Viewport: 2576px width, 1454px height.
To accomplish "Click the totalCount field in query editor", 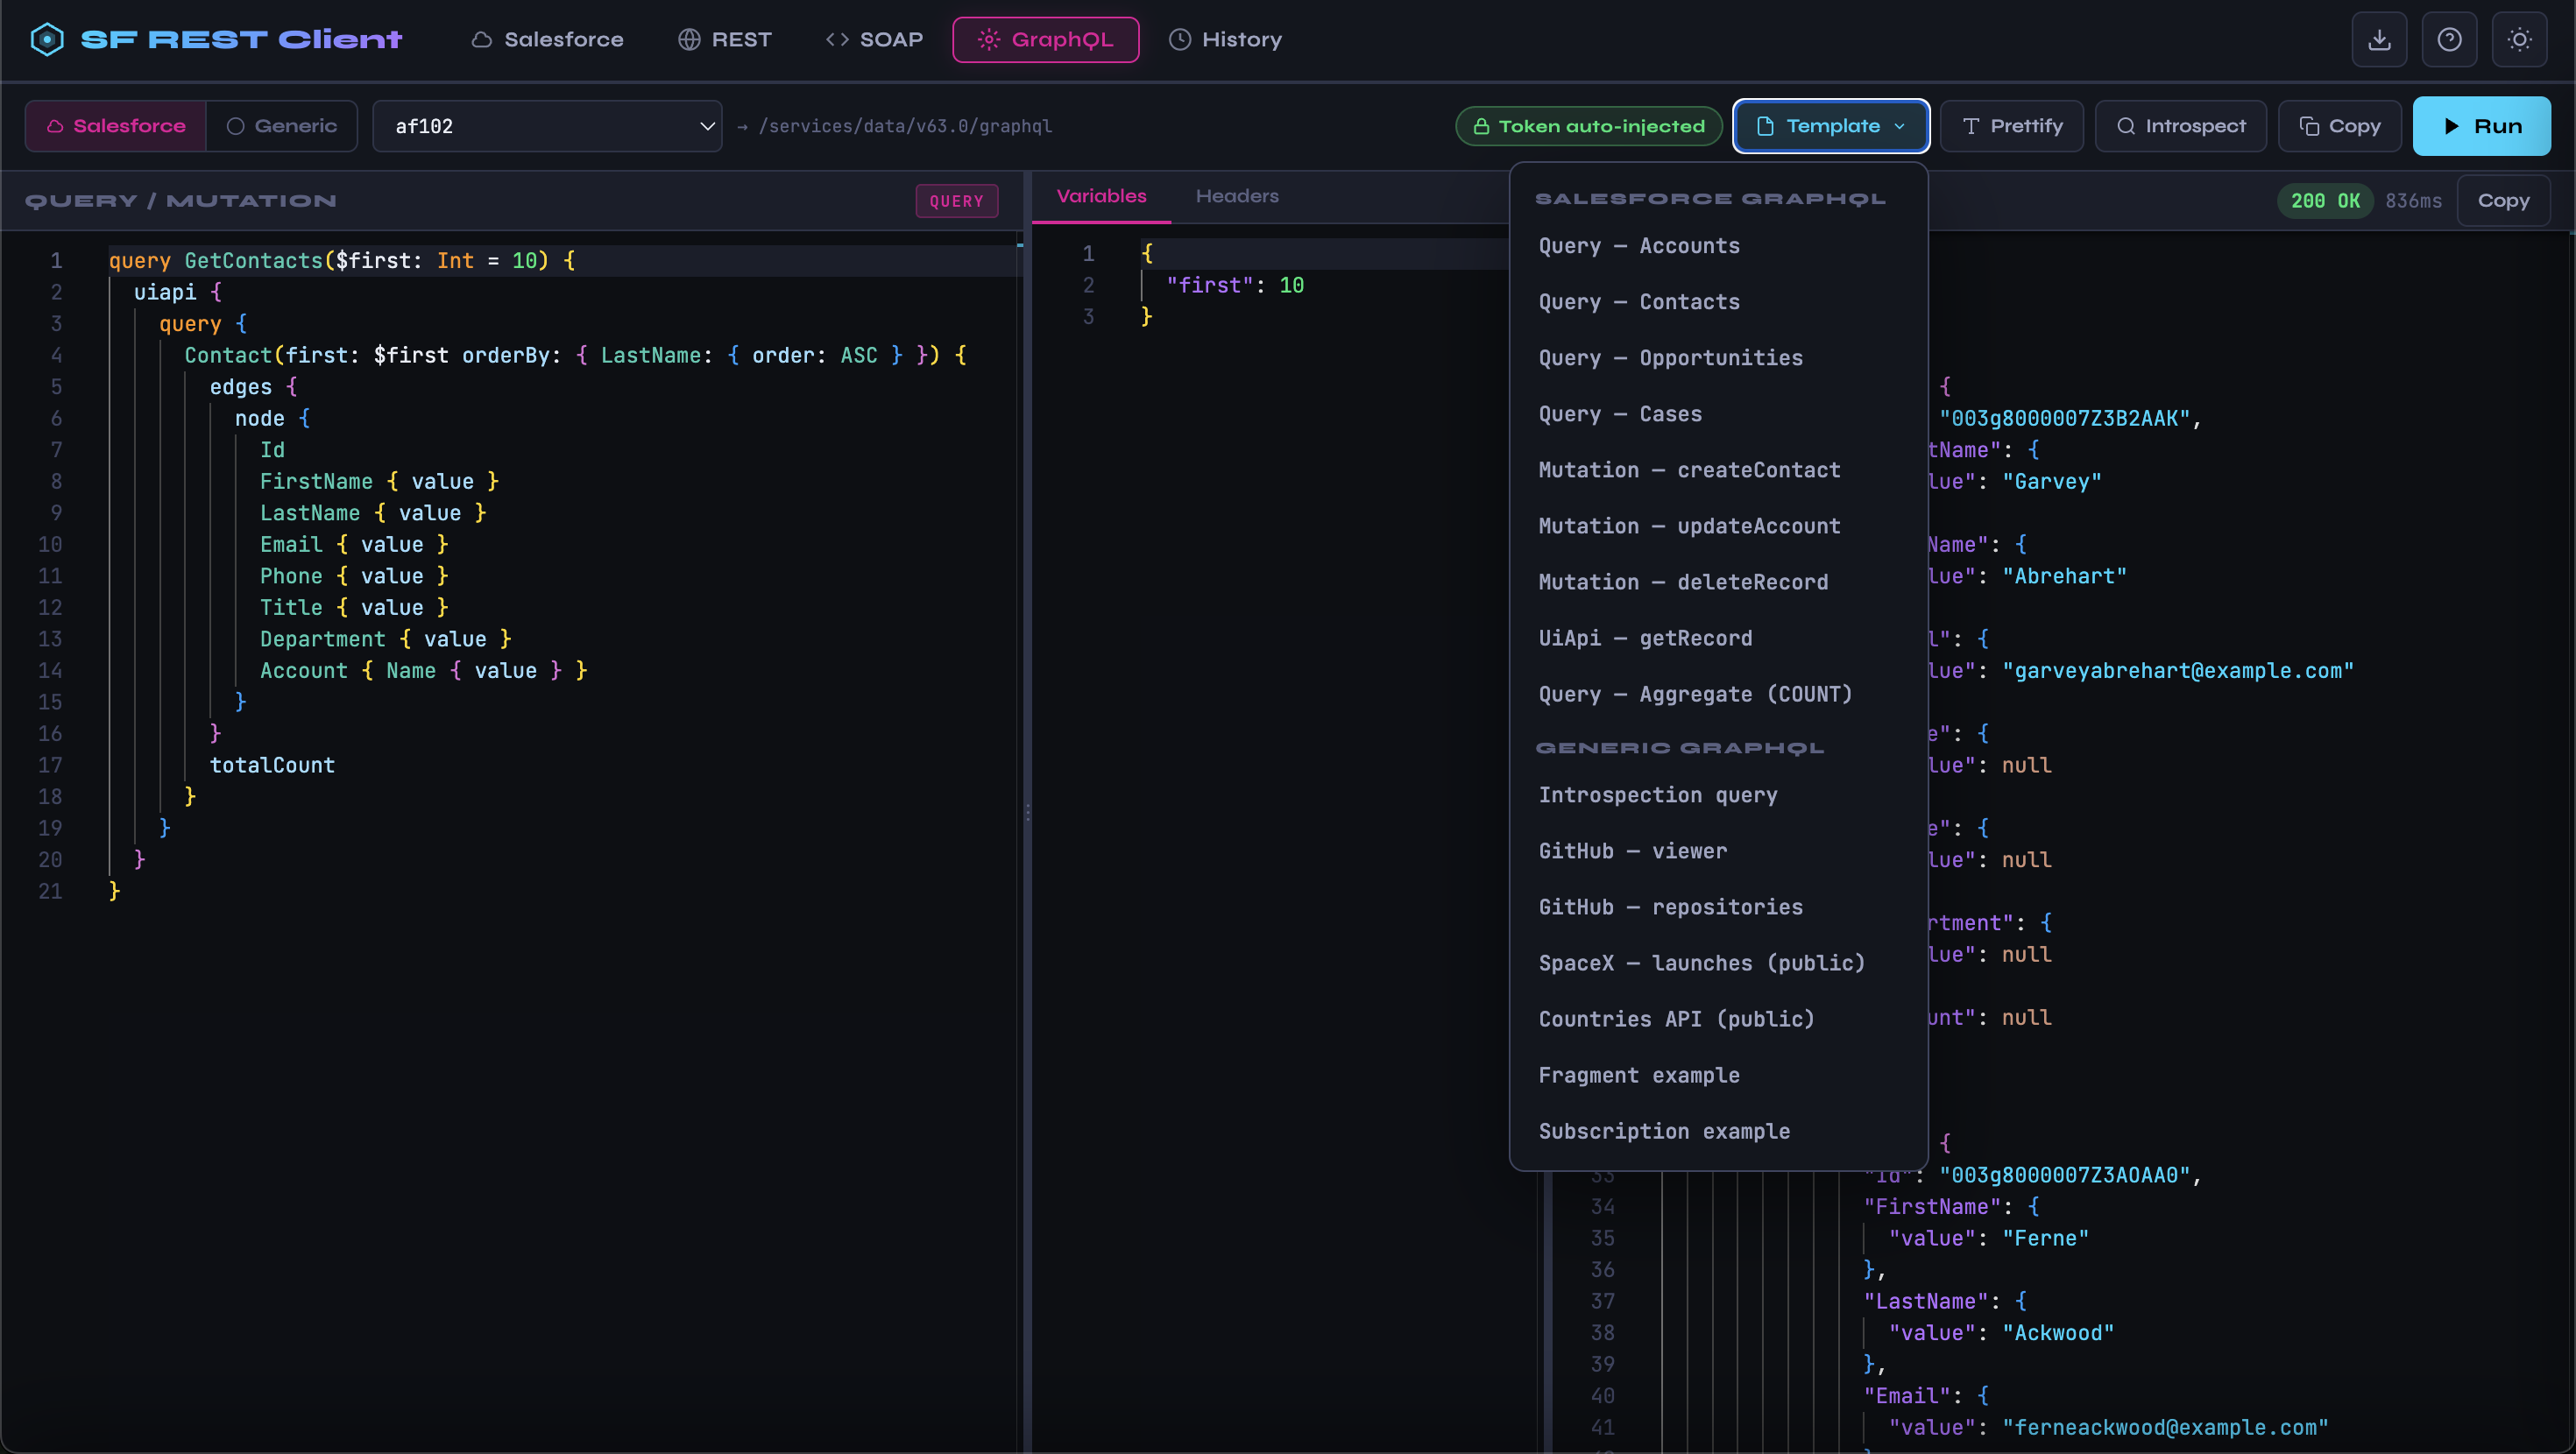I will (x=272, y=766).
